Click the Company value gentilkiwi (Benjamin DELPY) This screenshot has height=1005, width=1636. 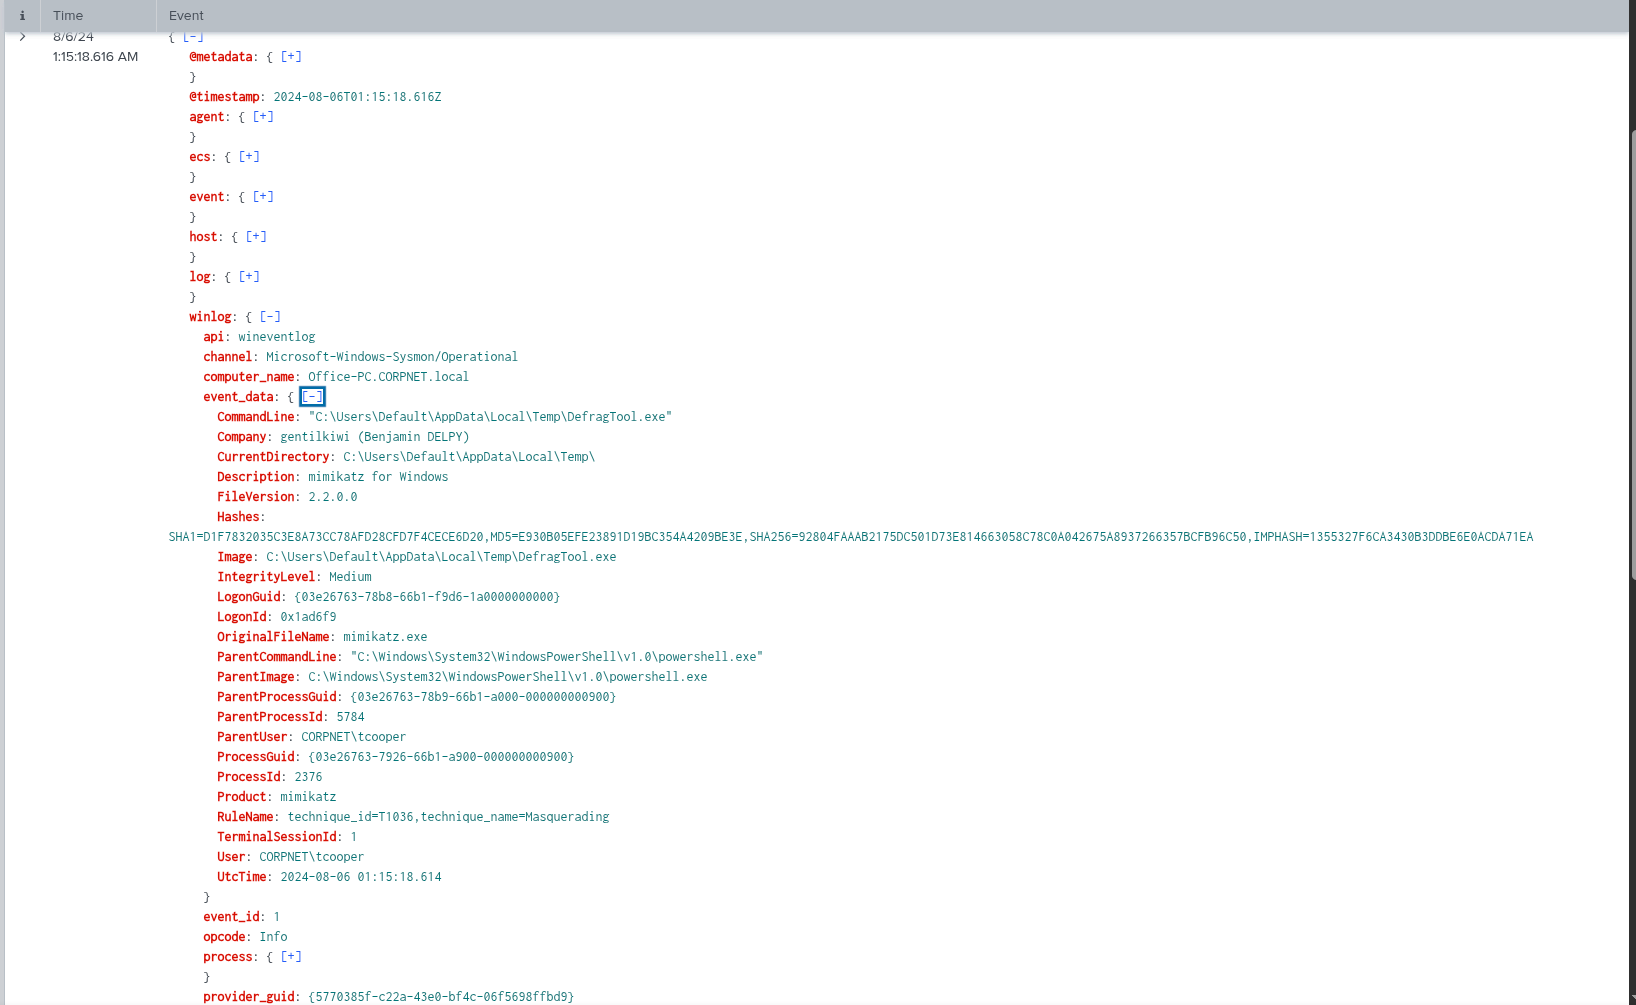(374, 437)
